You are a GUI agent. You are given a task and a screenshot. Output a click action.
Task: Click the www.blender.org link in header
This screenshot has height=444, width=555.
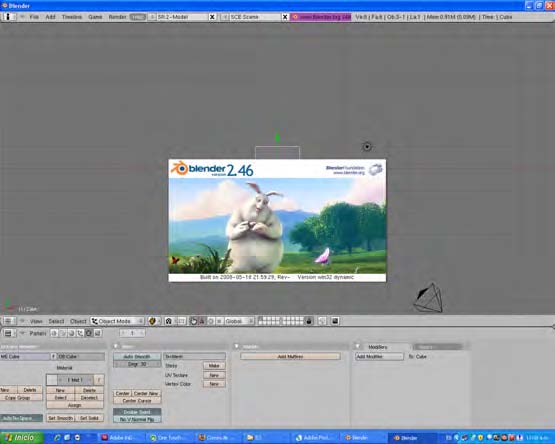pyautogui.click(x=321, y=17)
